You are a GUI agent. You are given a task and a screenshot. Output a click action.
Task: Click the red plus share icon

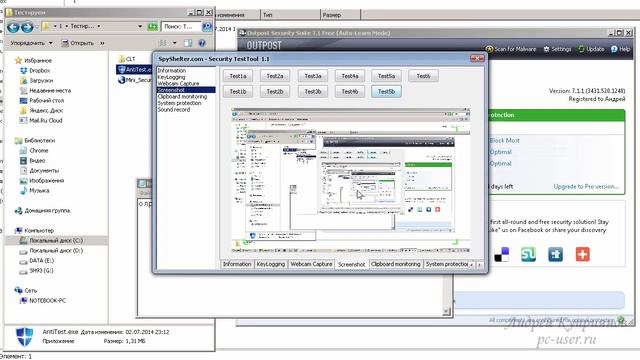(x=582, y=254)
